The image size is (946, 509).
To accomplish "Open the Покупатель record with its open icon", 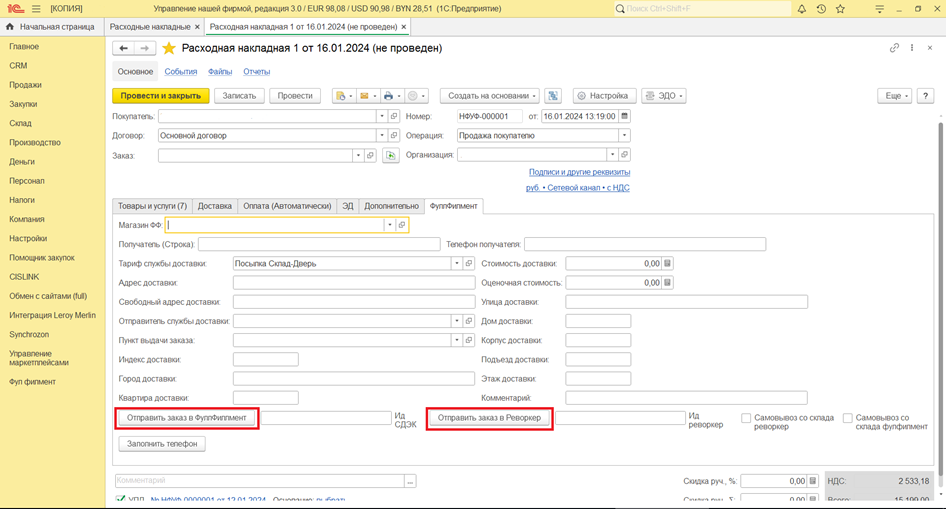I will (x=394, y=116).
